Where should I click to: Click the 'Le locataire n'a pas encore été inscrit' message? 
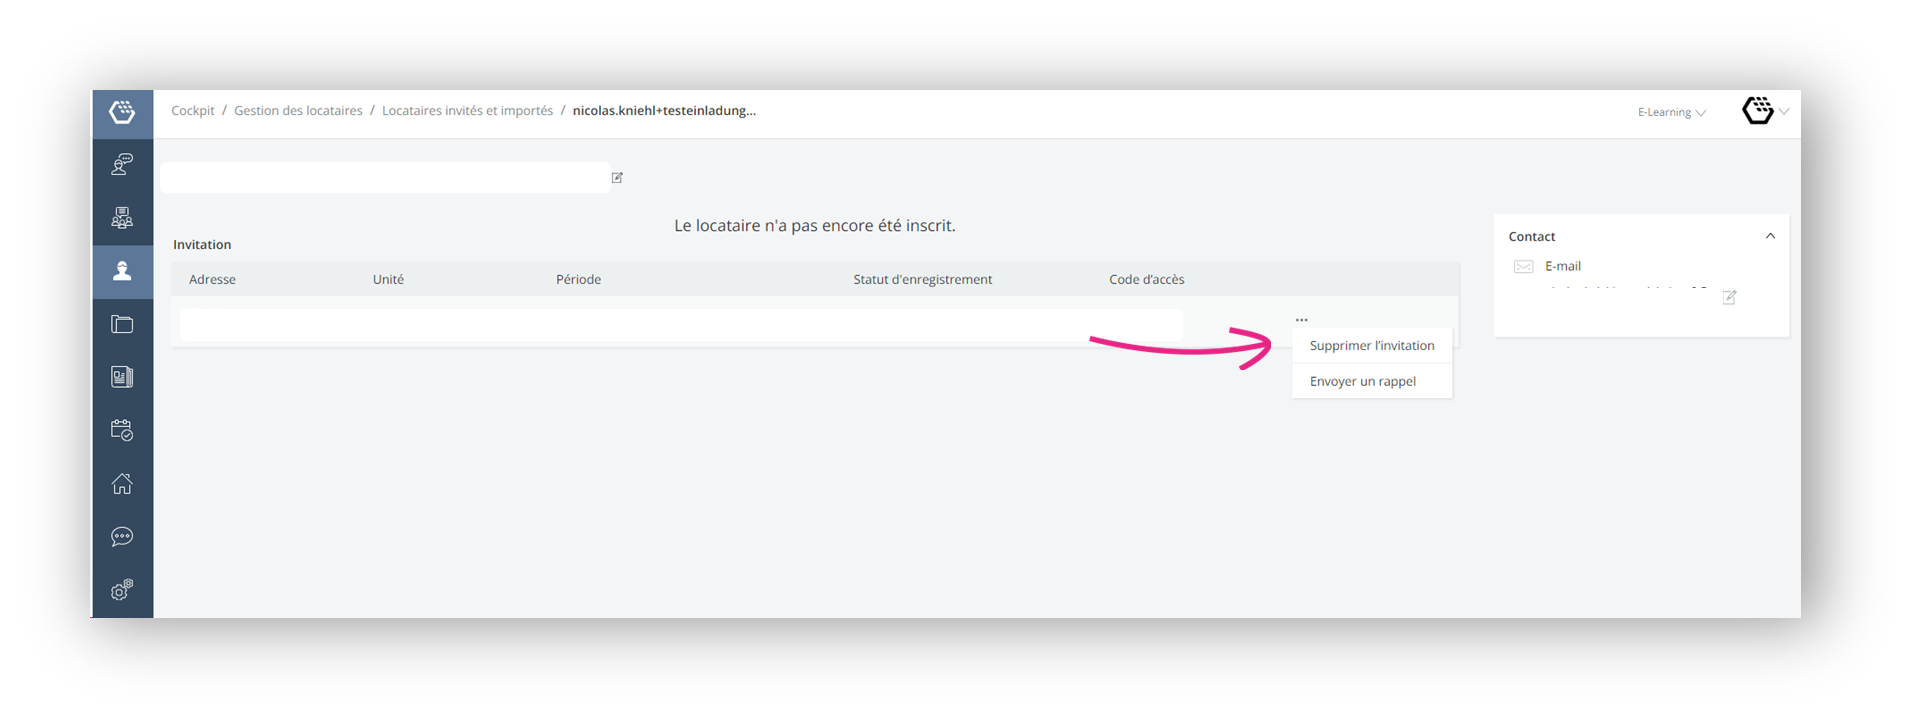(x=814, y=226)
